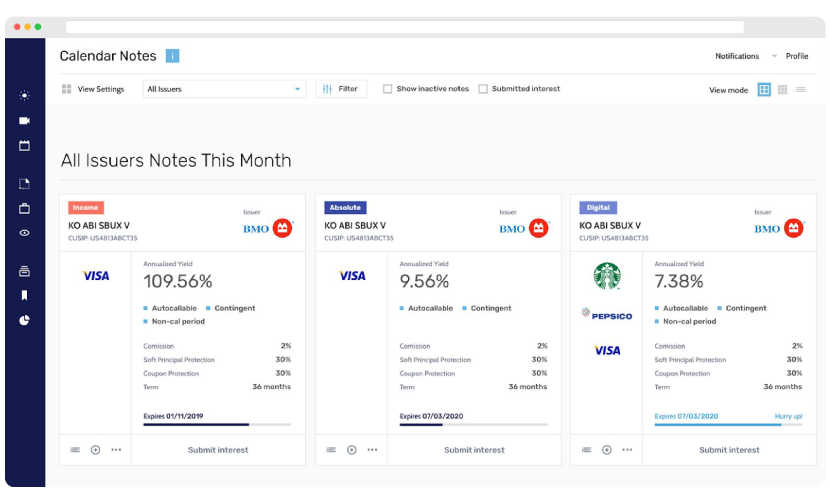Open Notifications

737,56
